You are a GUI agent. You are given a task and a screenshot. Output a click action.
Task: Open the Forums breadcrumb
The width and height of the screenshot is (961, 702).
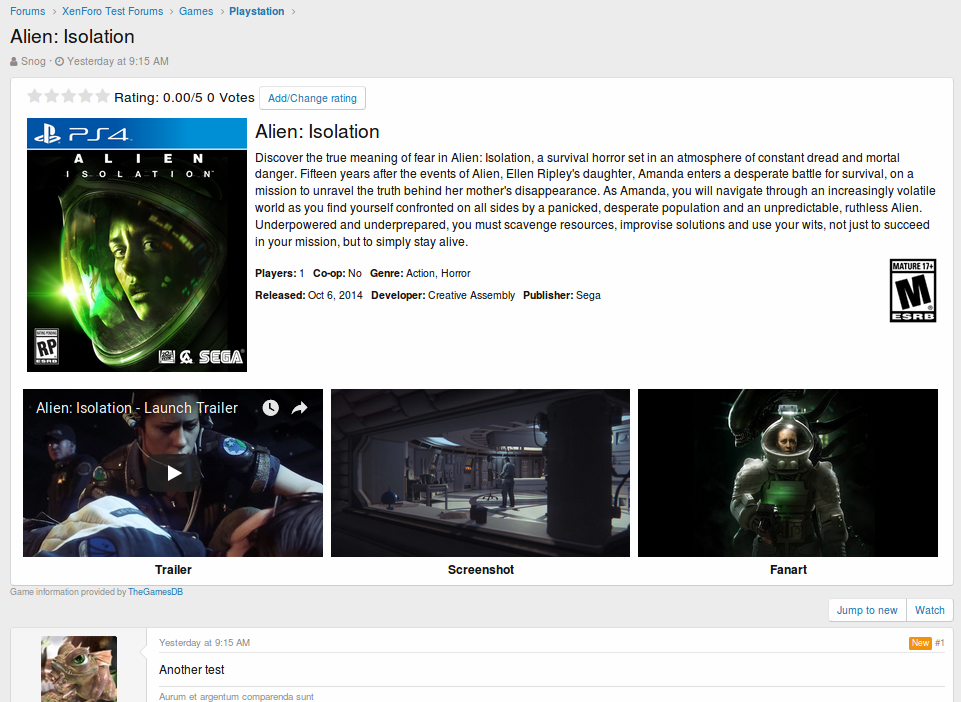click(x=28, y=11)
